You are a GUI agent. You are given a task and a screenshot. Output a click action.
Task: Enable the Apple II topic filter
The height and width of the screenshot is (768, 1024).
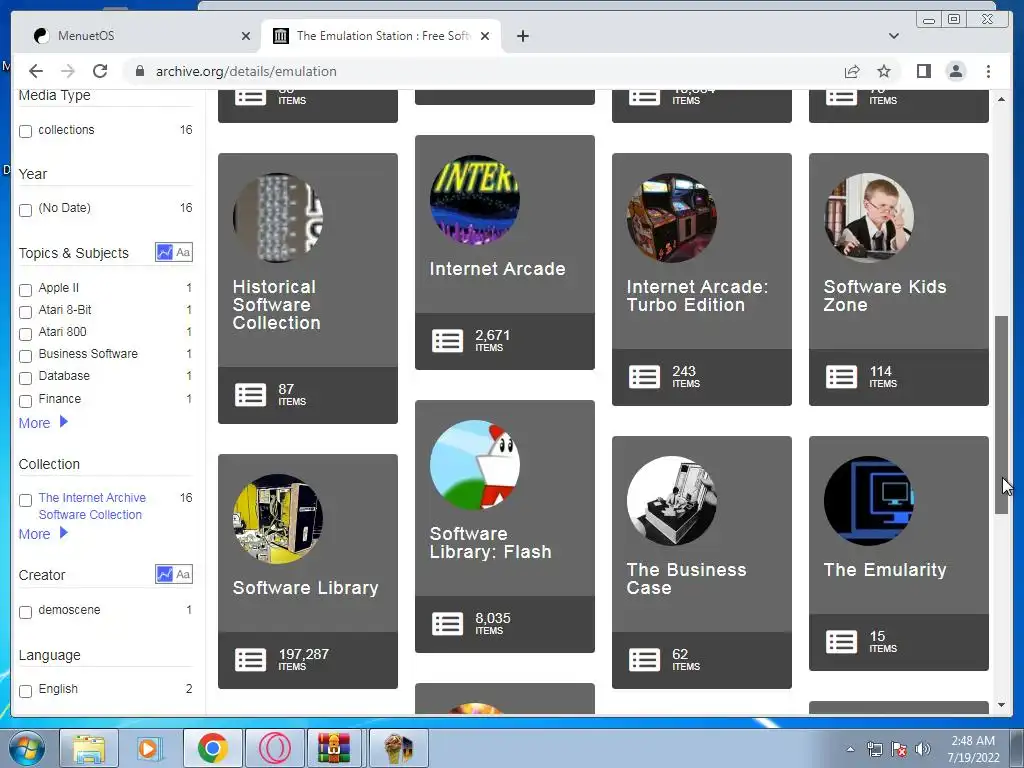coord(25,290)
